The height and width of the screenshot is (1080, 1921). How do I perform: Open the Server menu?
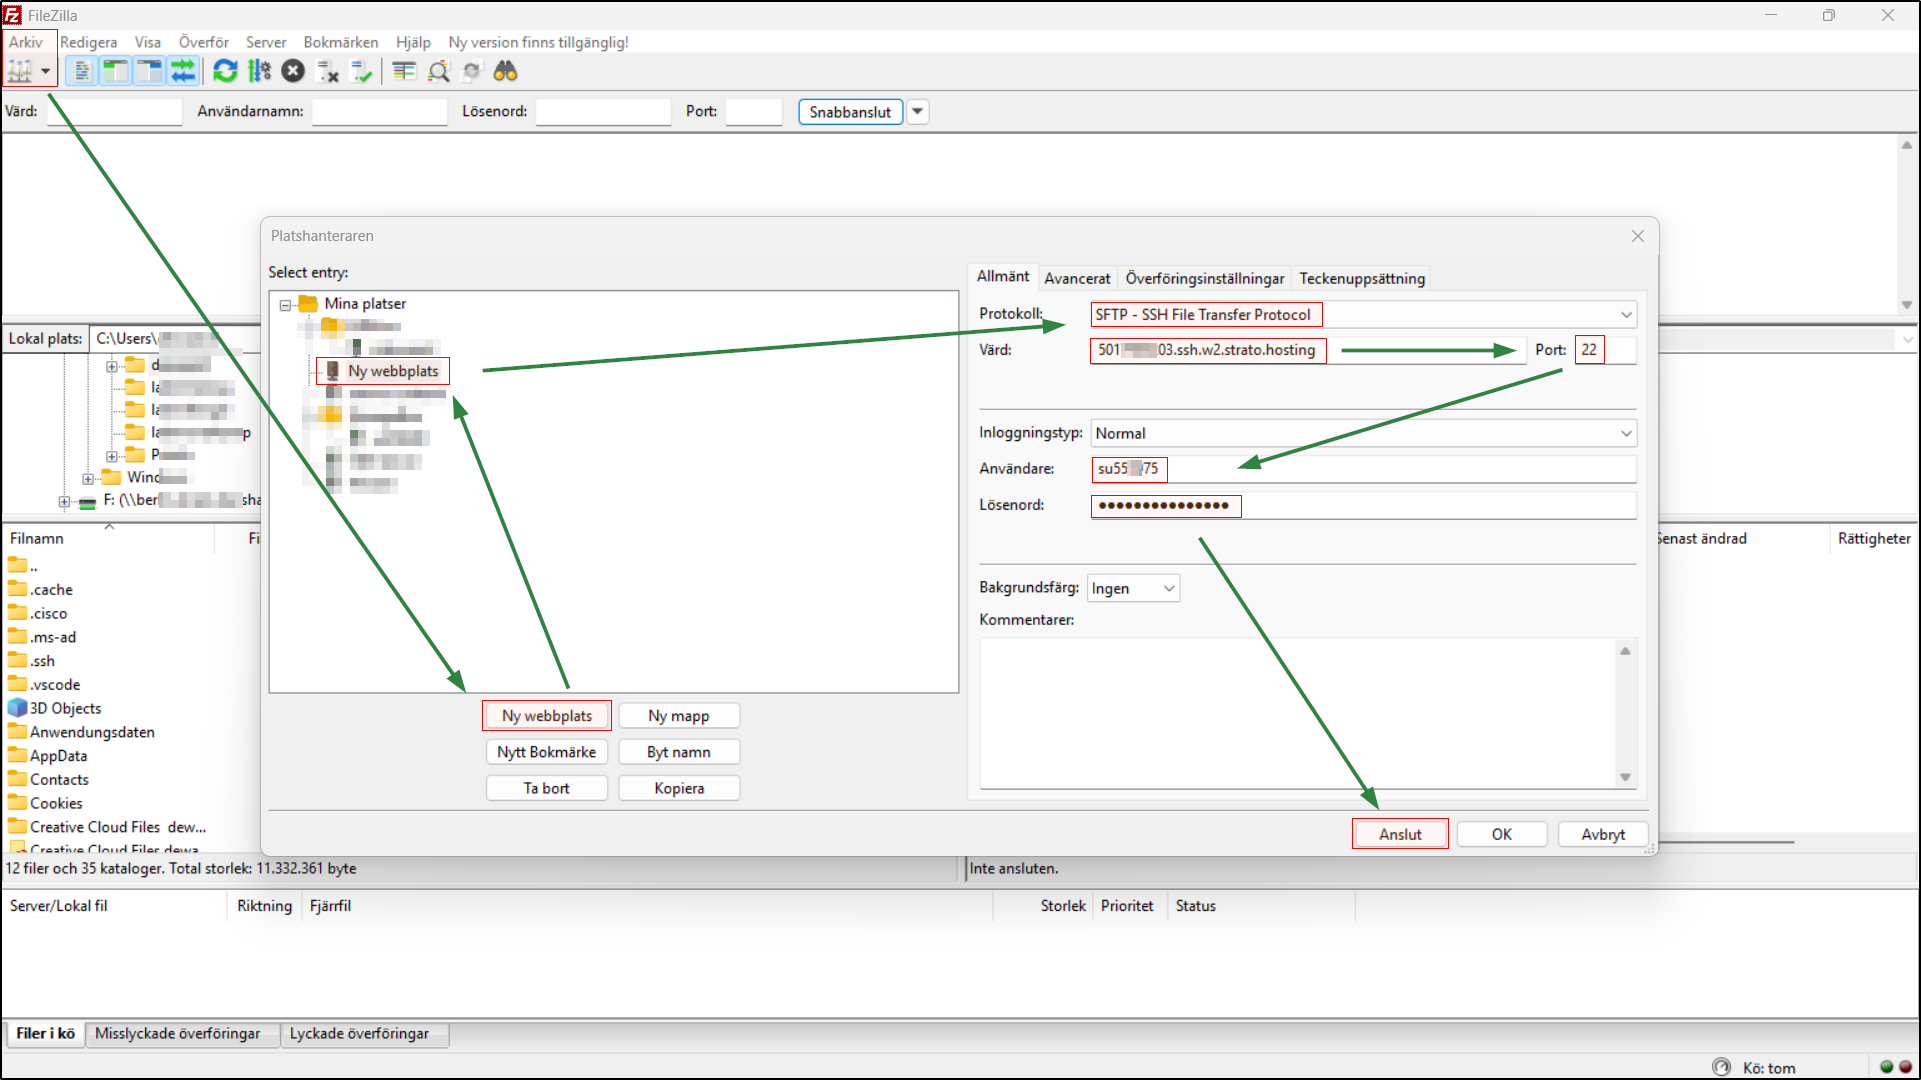tap(265, 42)
